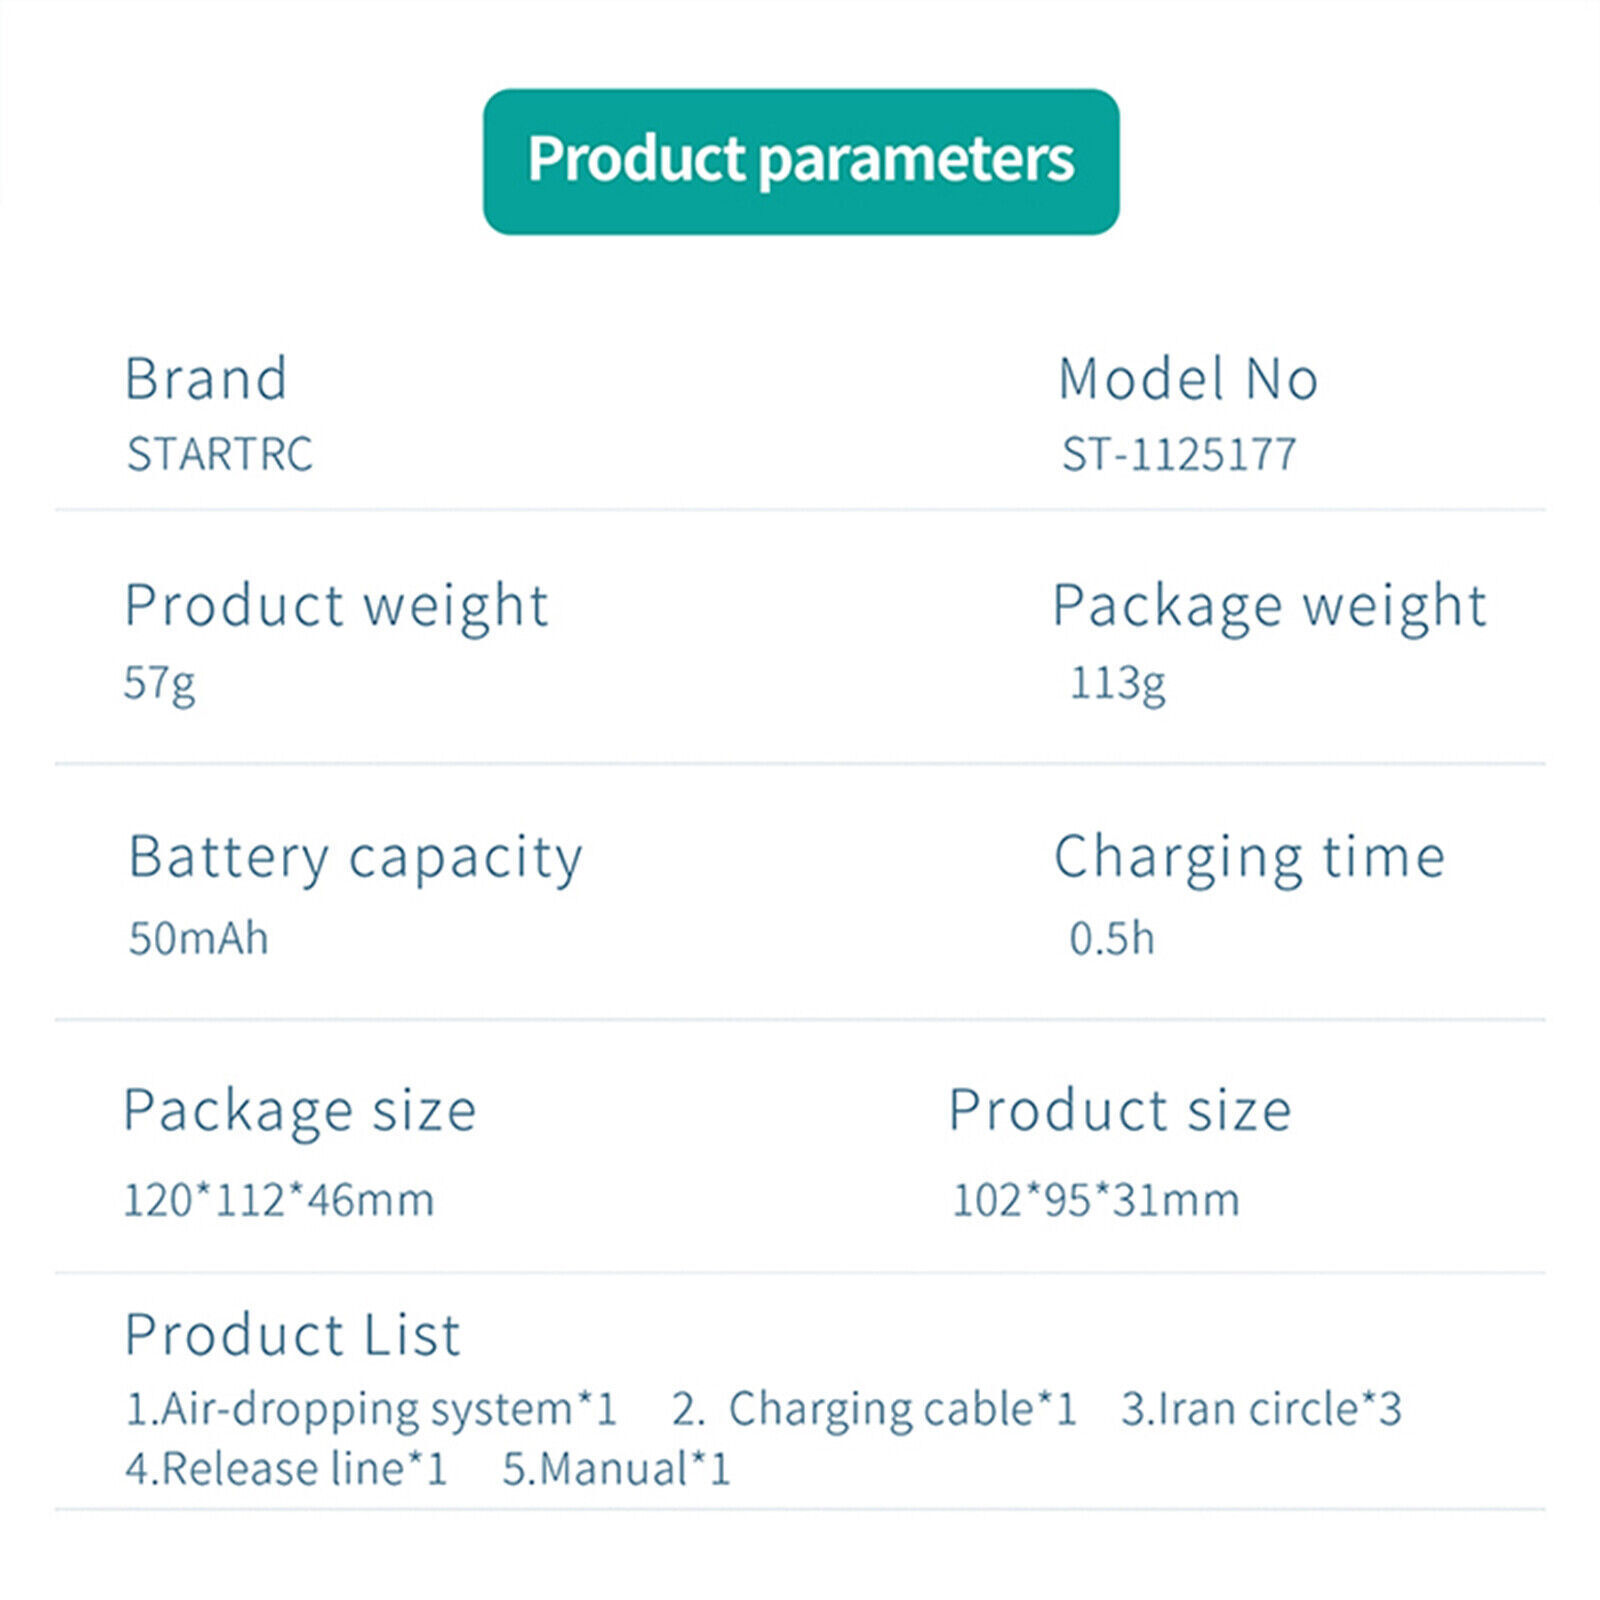Click model number ST-1125177
The image size is (1600, 1600).
point(1179,454)
